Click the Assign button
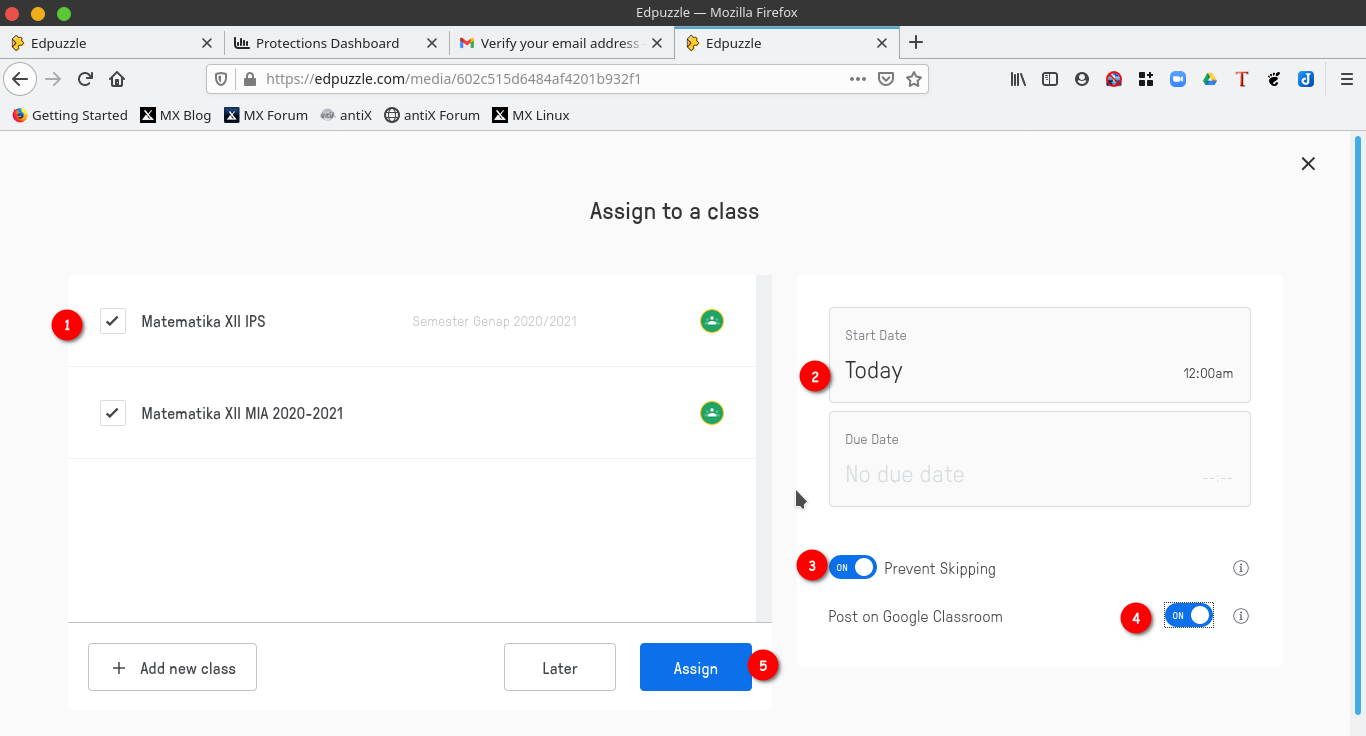The width and height of the screenshot is (1366, 736). tap(695, 667)
